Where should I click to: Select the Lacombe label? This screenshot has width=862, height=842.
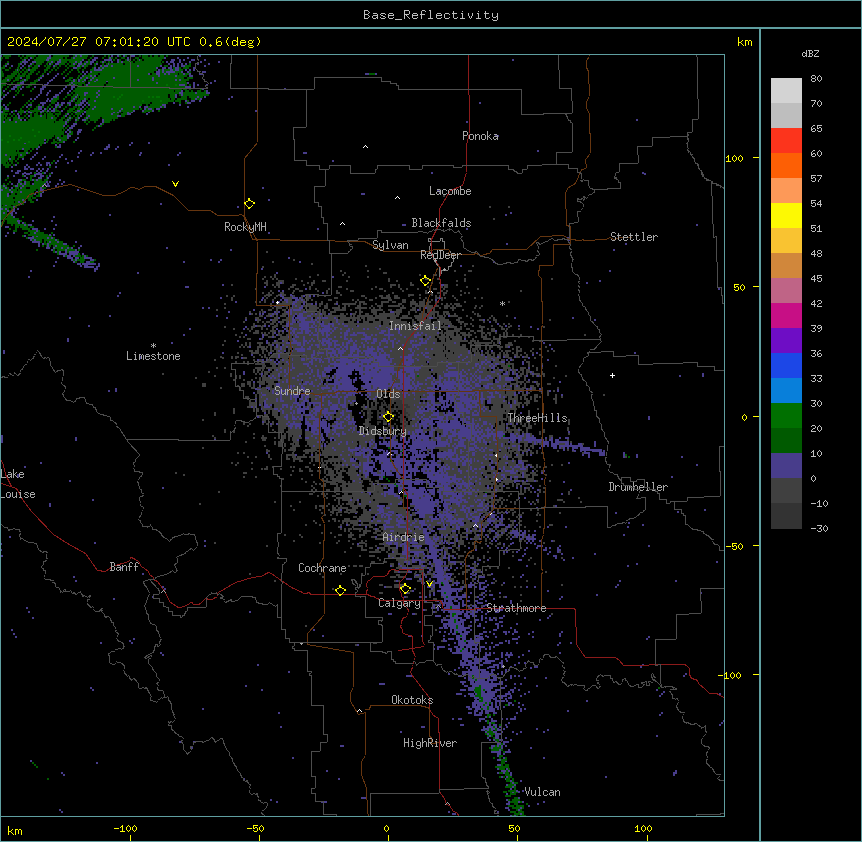point(450,191)
